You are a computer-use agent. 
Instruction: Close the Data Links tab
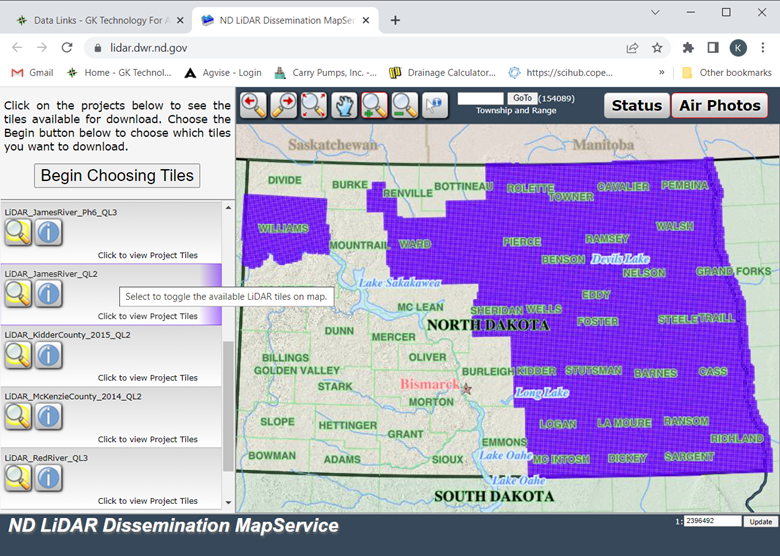(x=180, y=20)
